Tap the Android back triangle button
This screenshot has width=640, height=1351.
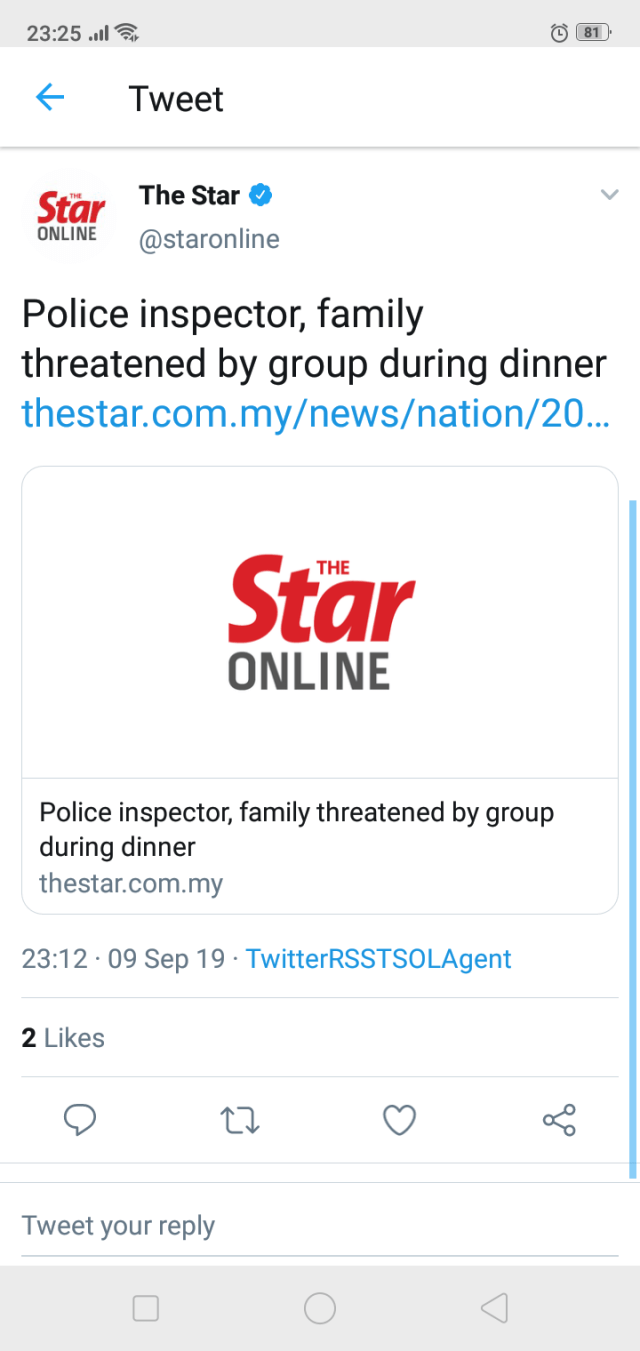pos(494,1308)
